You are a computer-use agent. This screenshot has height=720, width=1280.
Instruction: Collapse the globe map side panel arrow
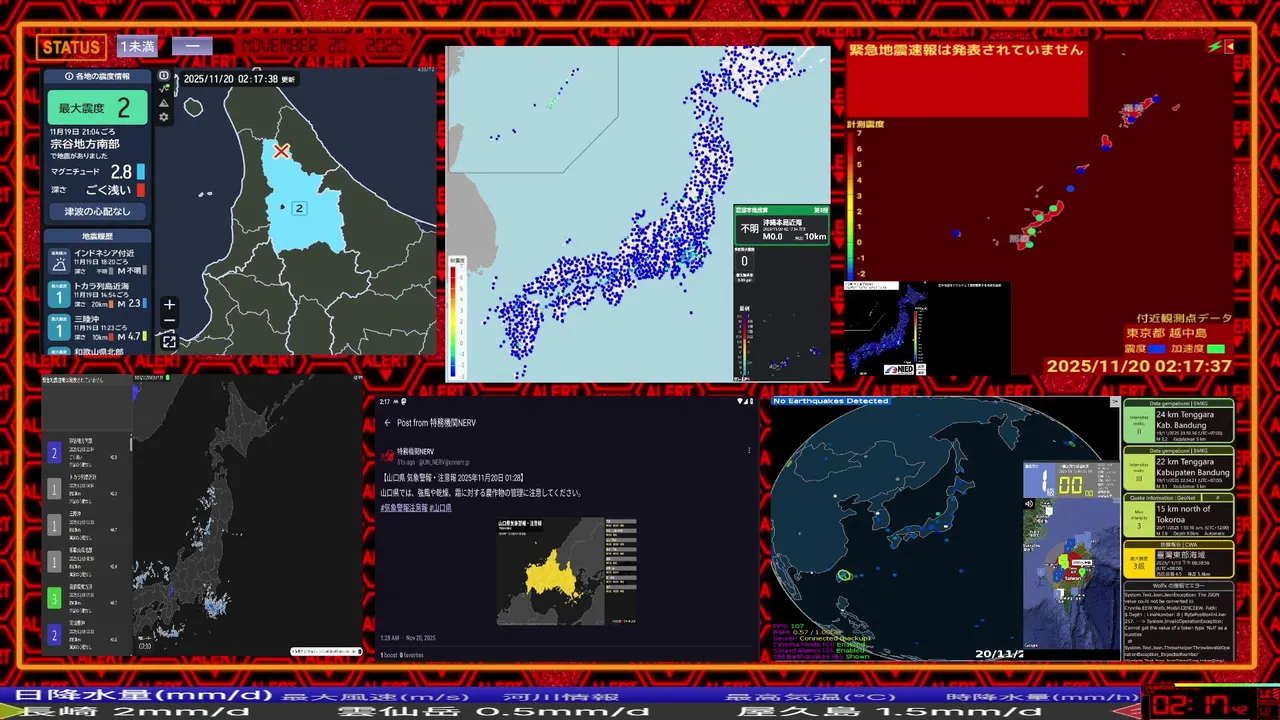1115,402
